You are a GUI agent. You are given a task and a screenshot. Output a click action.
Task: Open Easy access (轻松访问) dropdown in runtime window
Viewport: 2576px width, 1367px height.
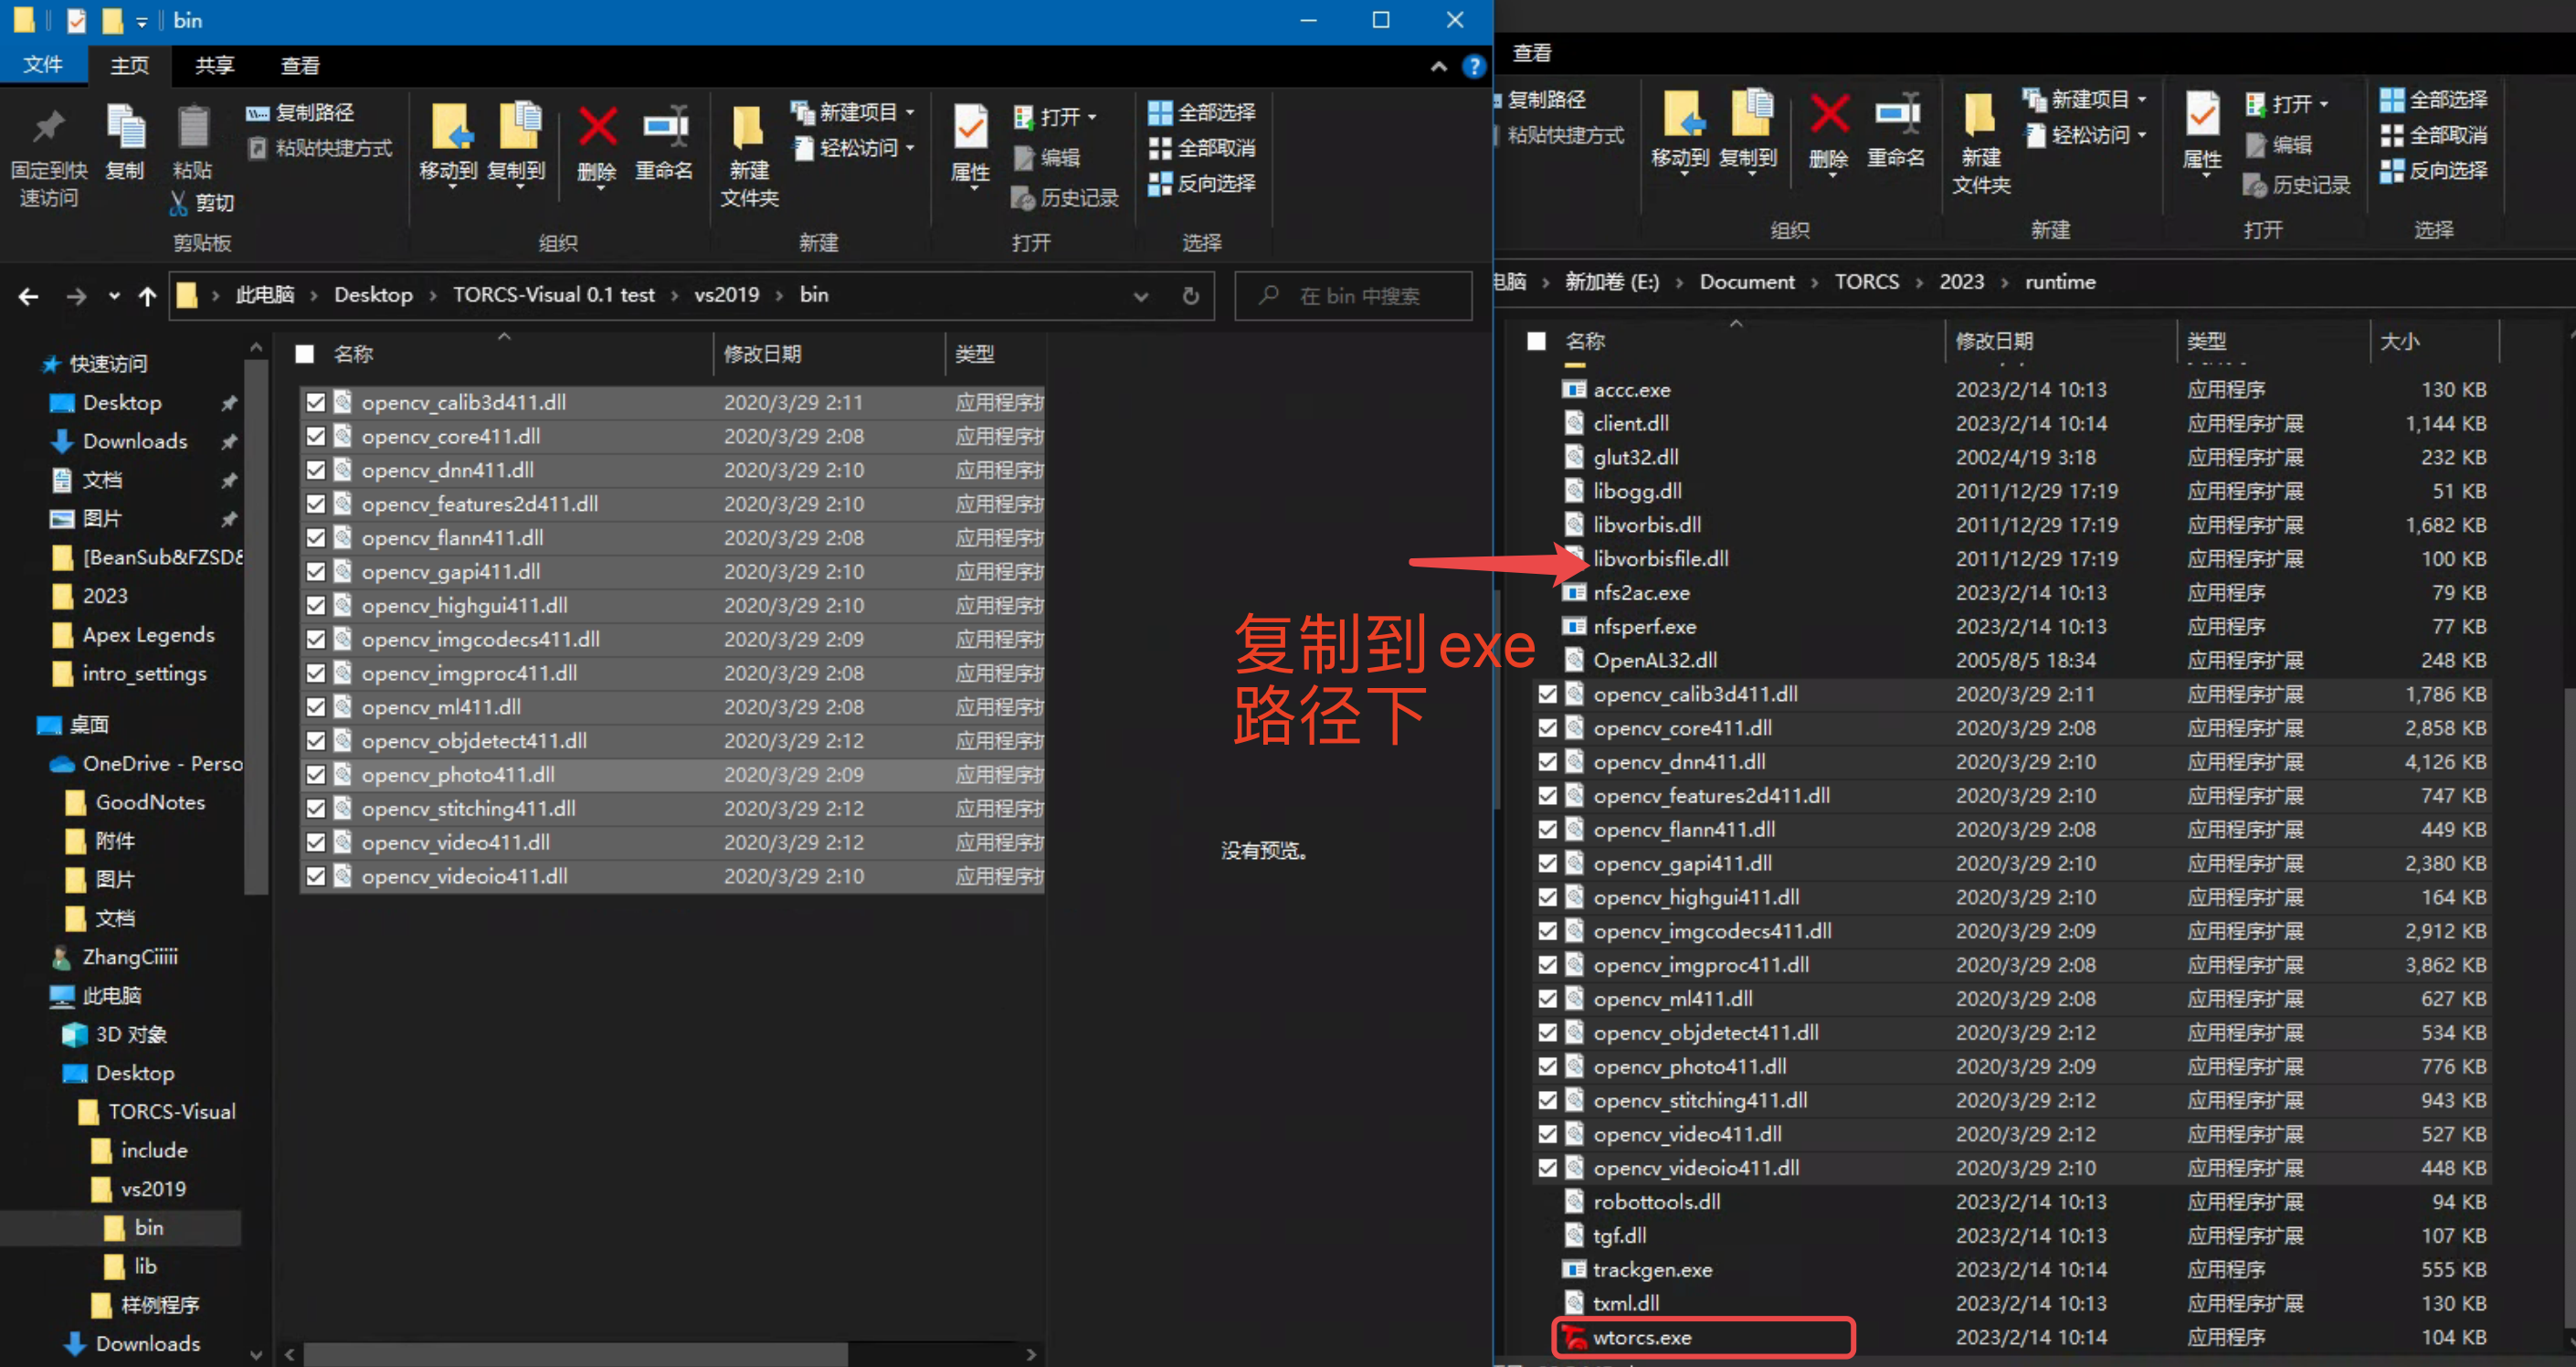[2086, 135]
